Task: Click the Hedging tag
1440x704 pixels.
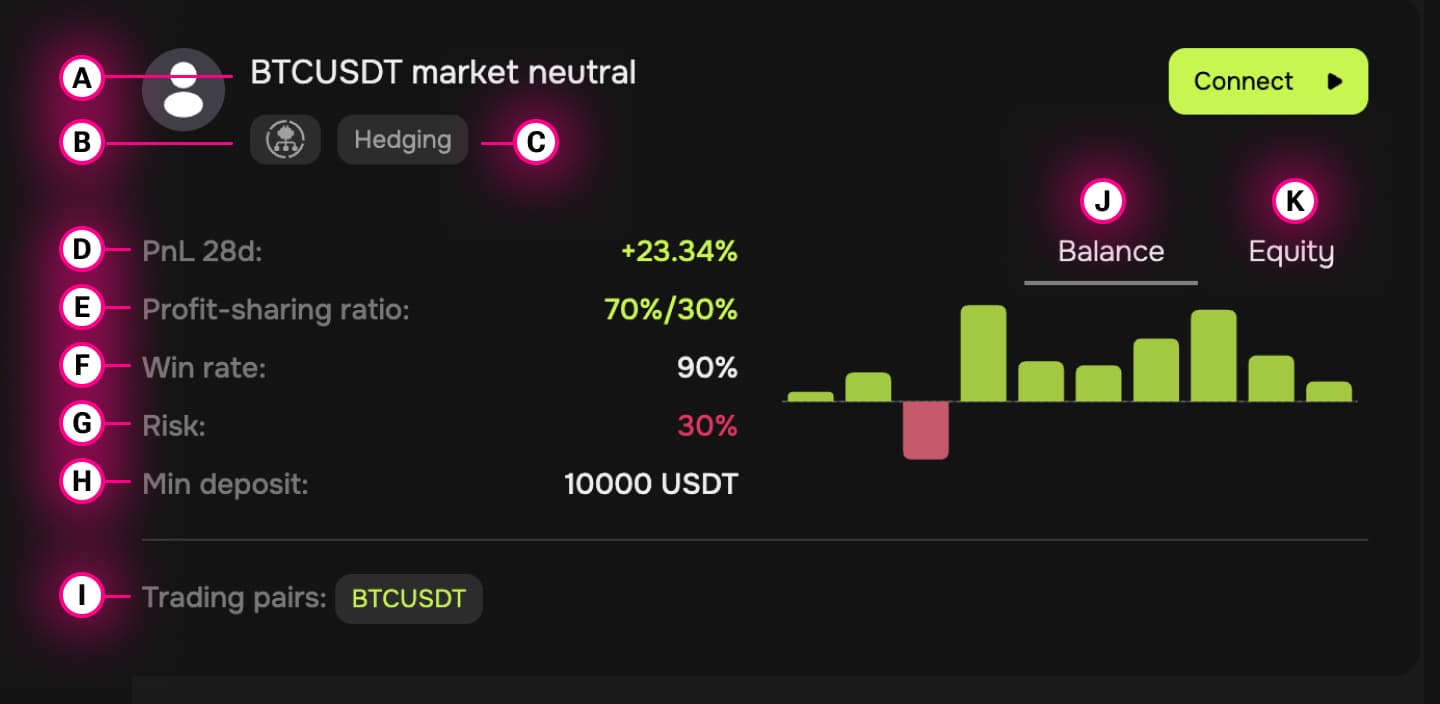Action: (402, 140)
